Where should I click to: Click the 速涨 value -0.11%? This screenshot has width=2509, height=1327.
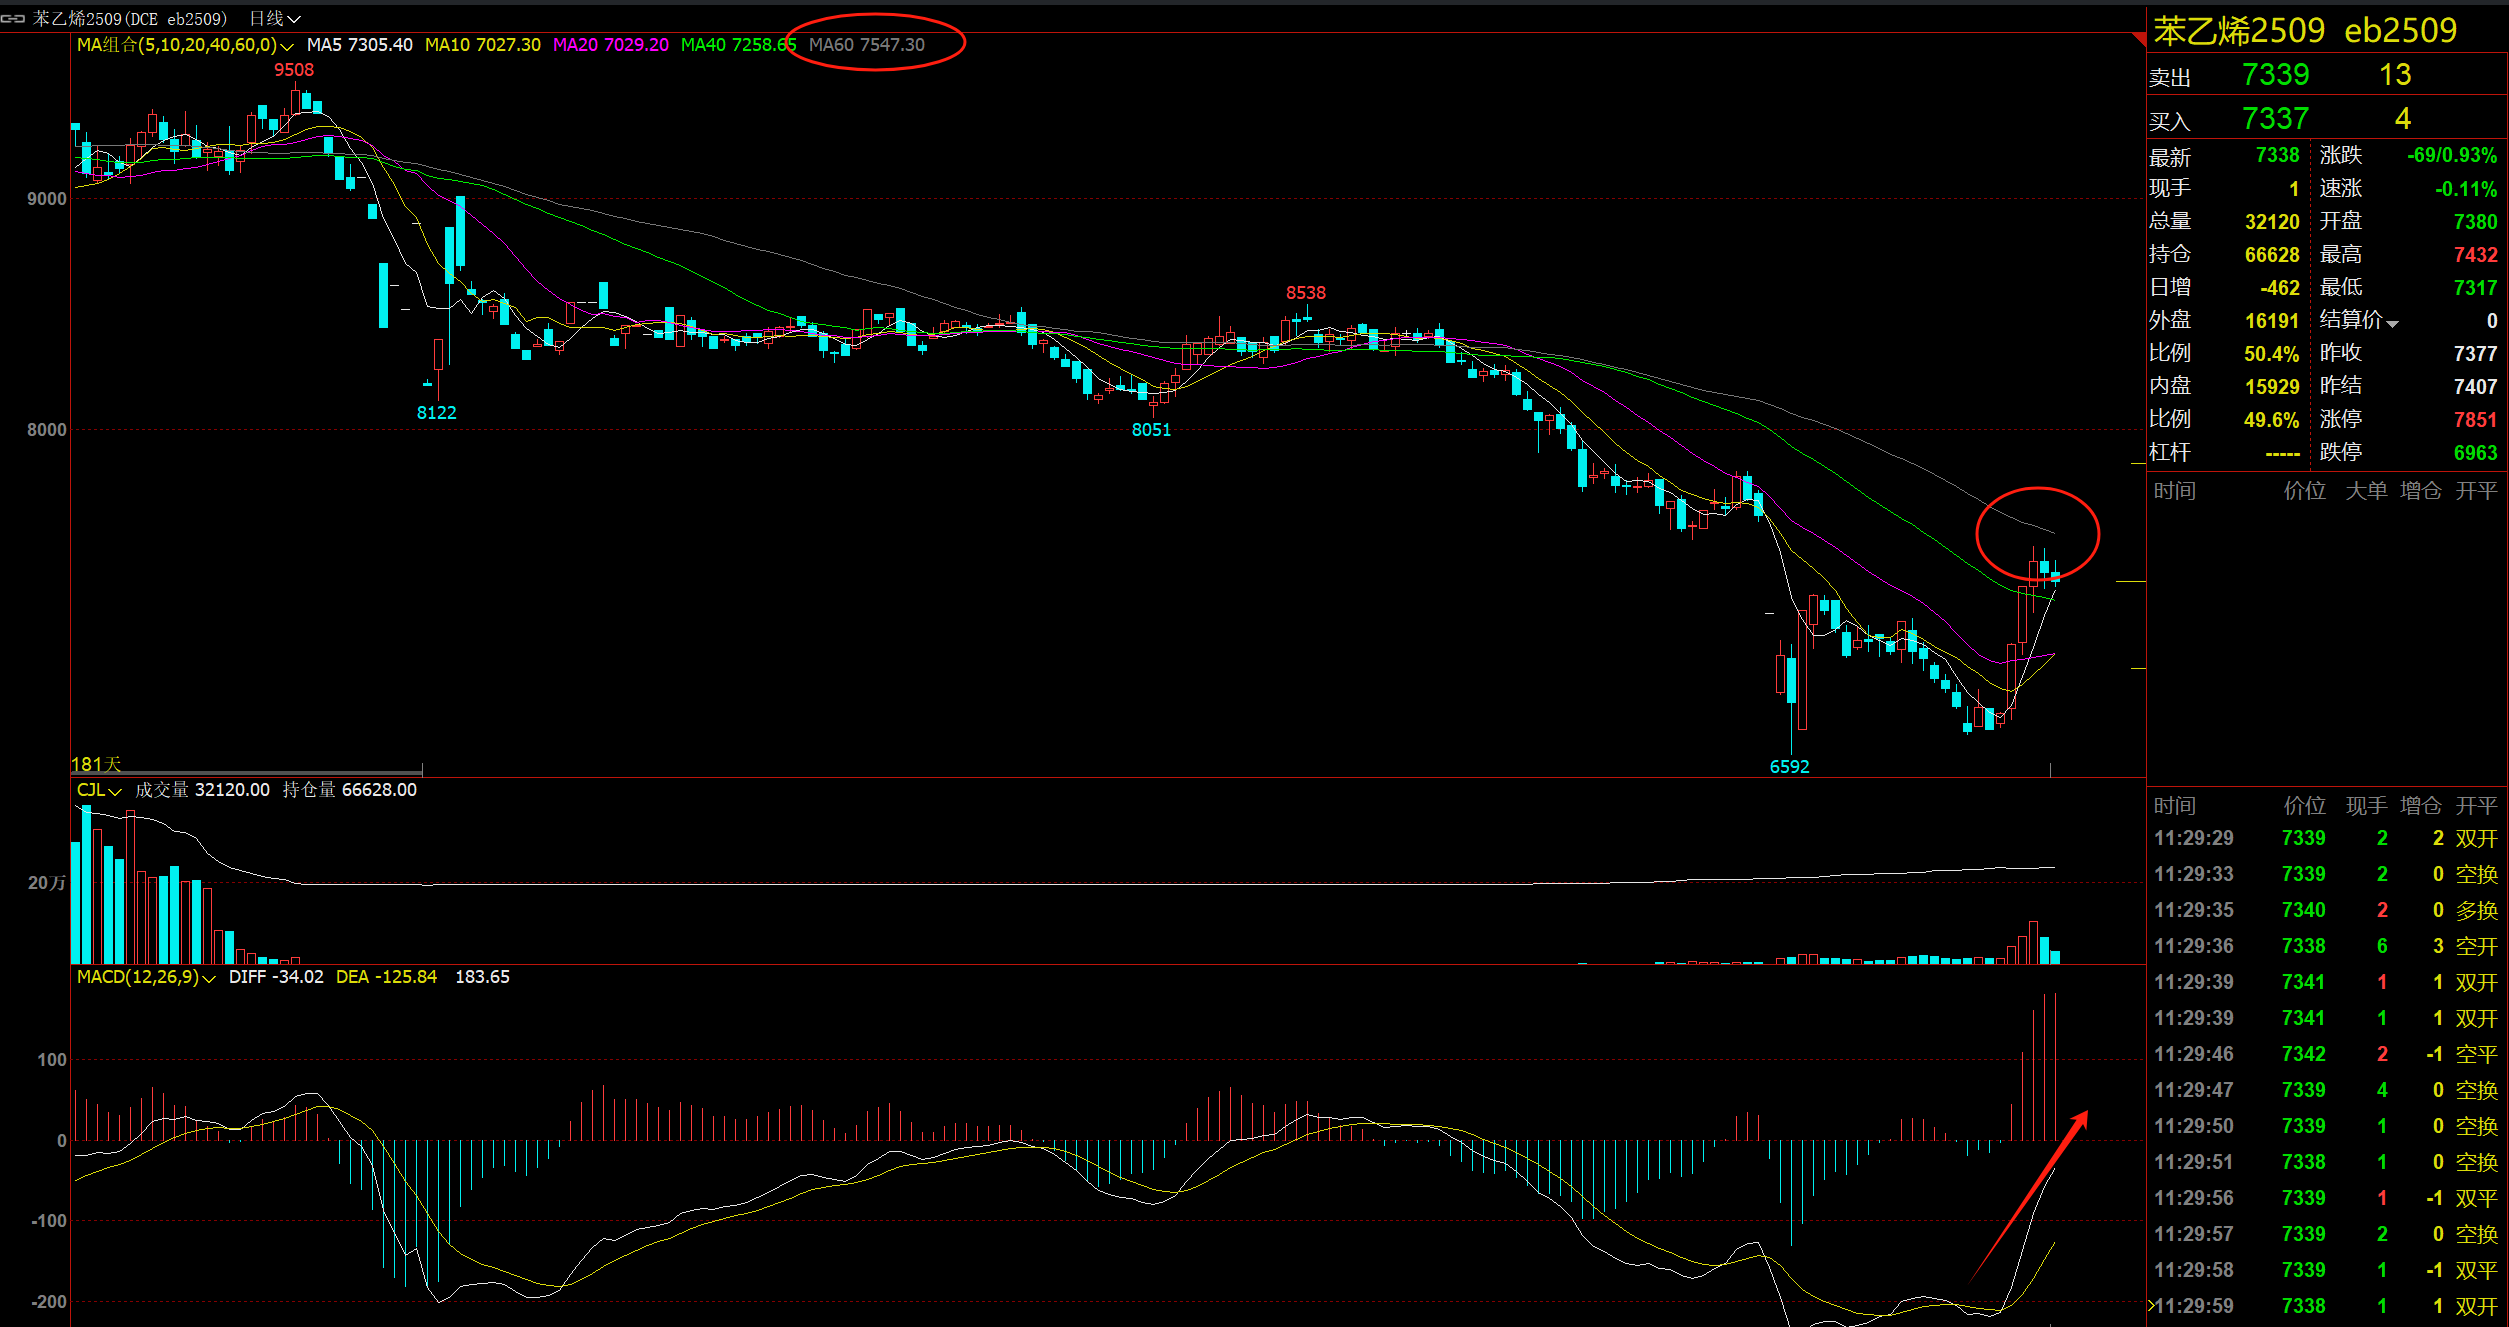coord(2465,189)
